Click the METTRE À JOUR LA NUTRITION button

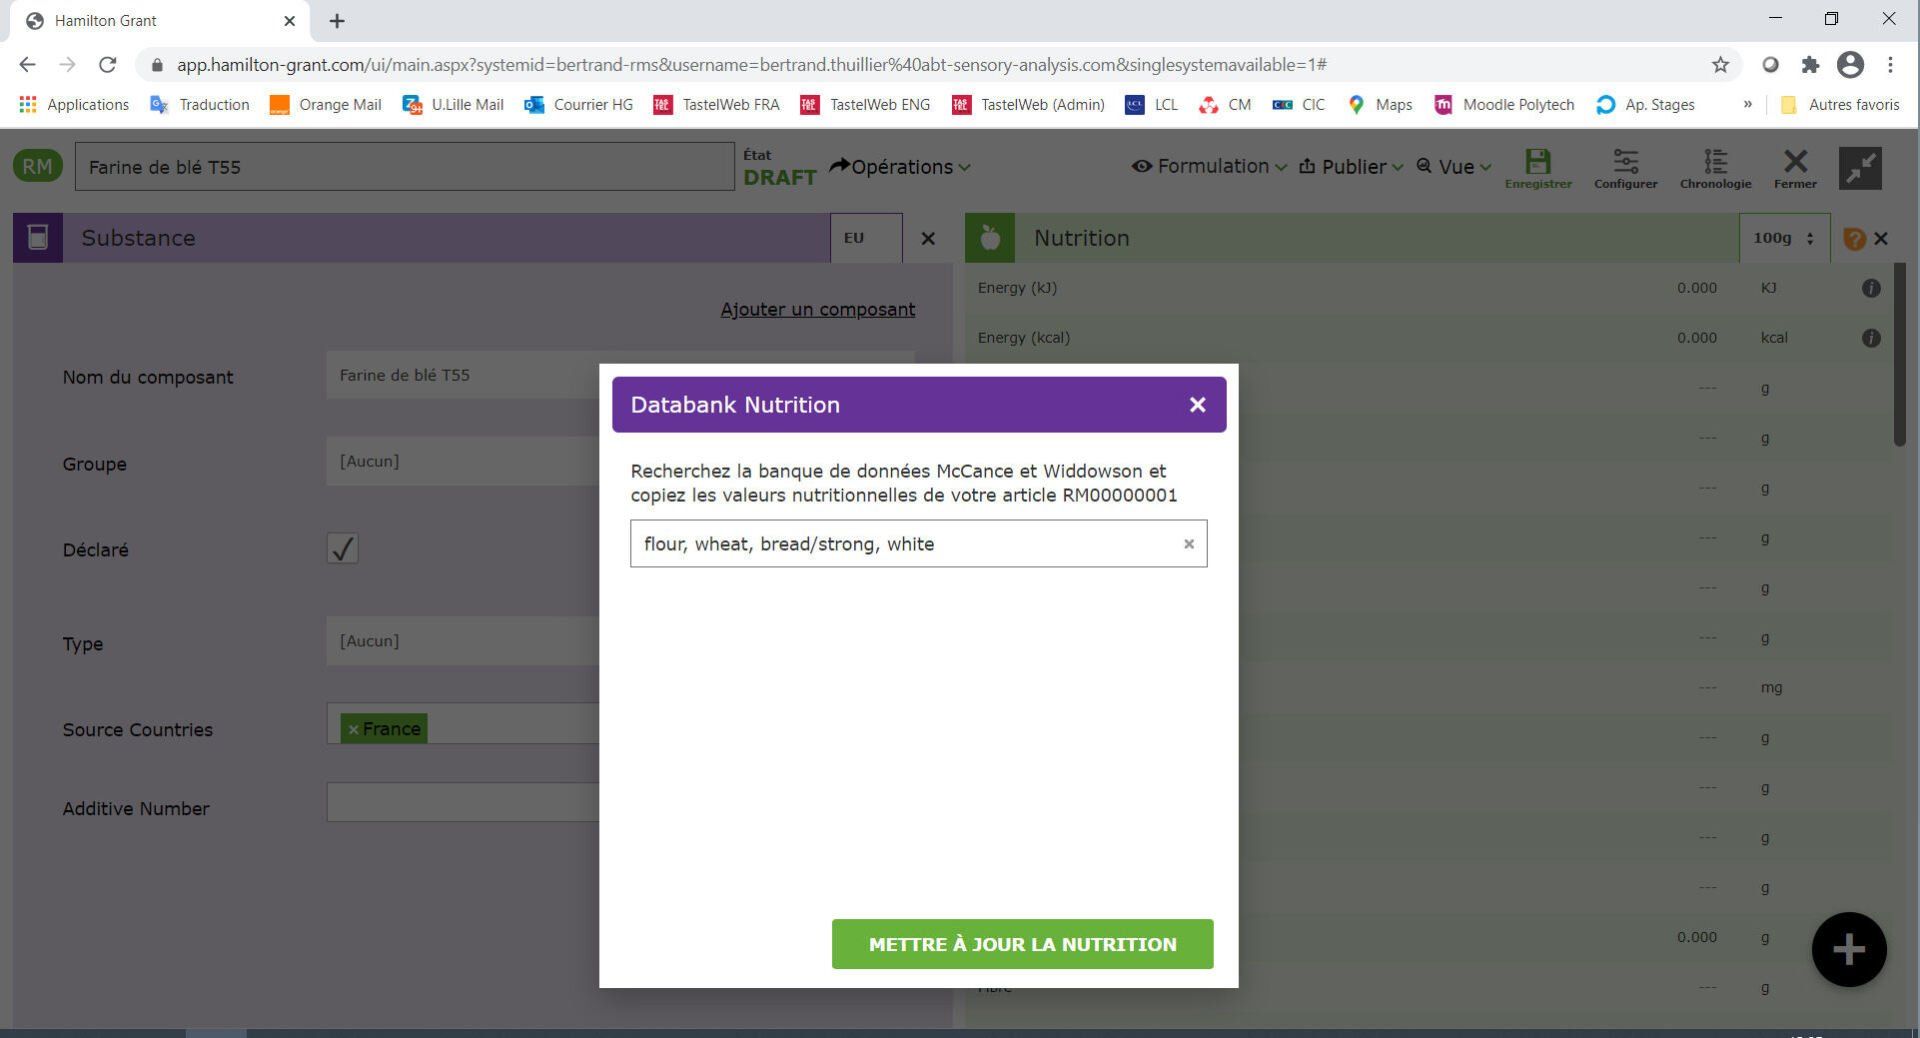[x=1021, y=943]
